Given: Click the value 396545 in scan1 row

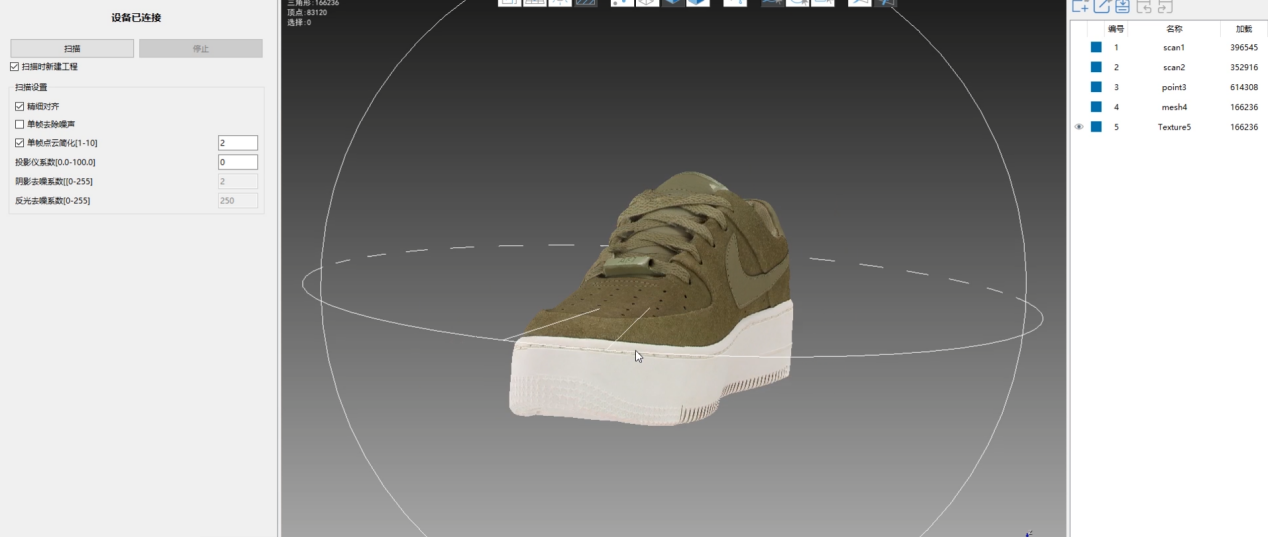Looking at the screenshot, I should [1244, 47].
